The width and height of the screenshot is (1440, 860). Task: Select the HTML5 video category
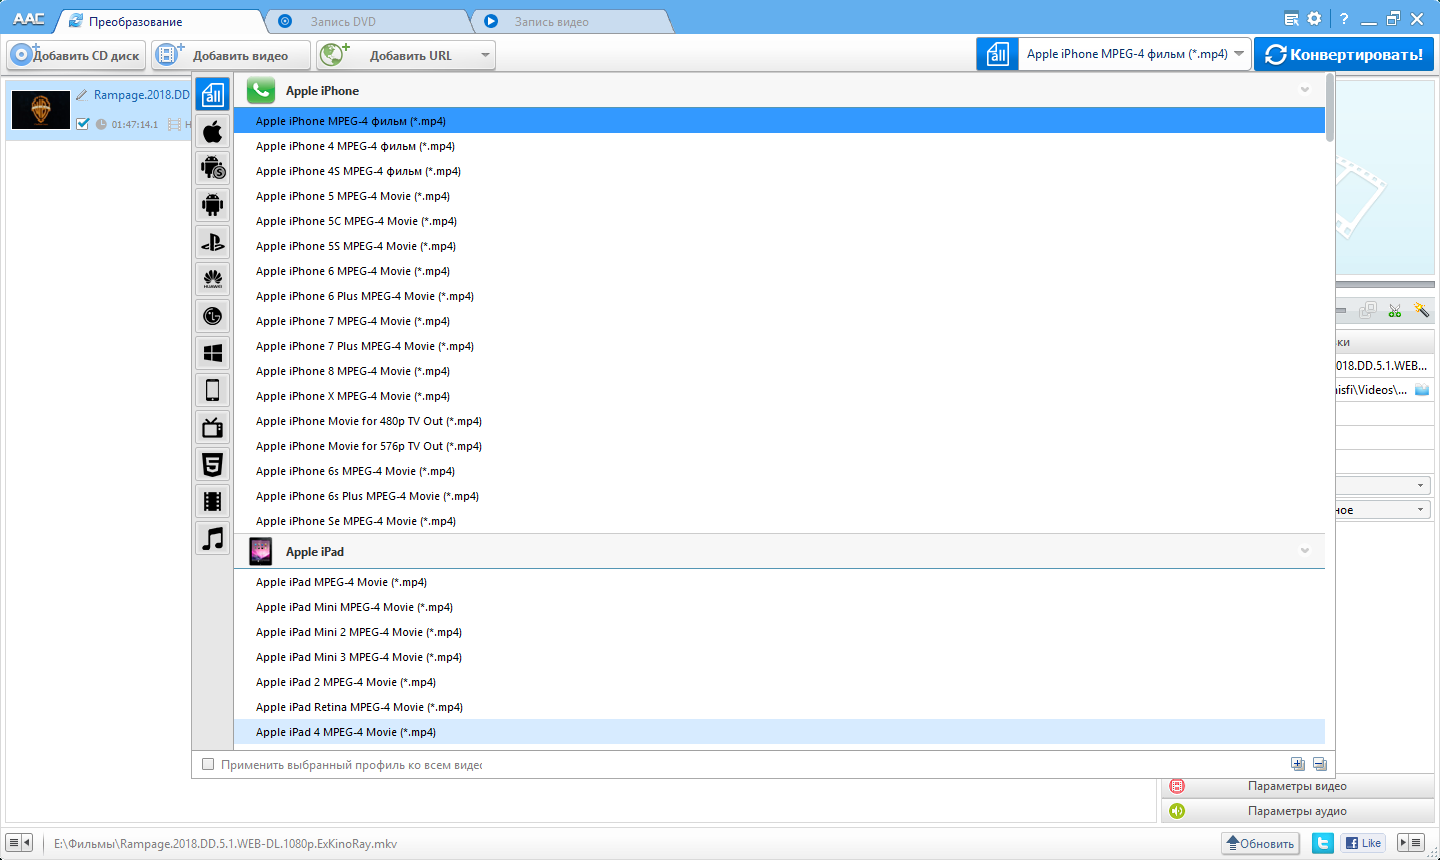212,464
